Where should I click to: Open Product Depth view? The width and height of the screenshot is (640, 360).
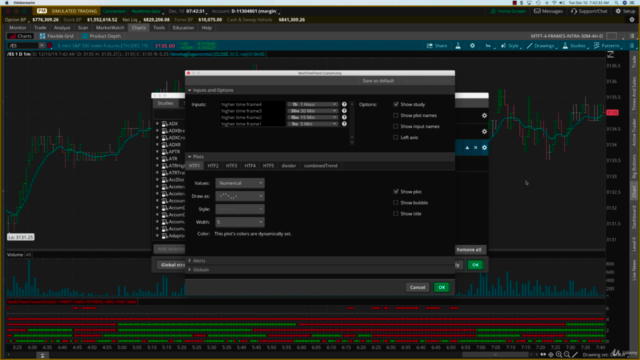(101, 36)
